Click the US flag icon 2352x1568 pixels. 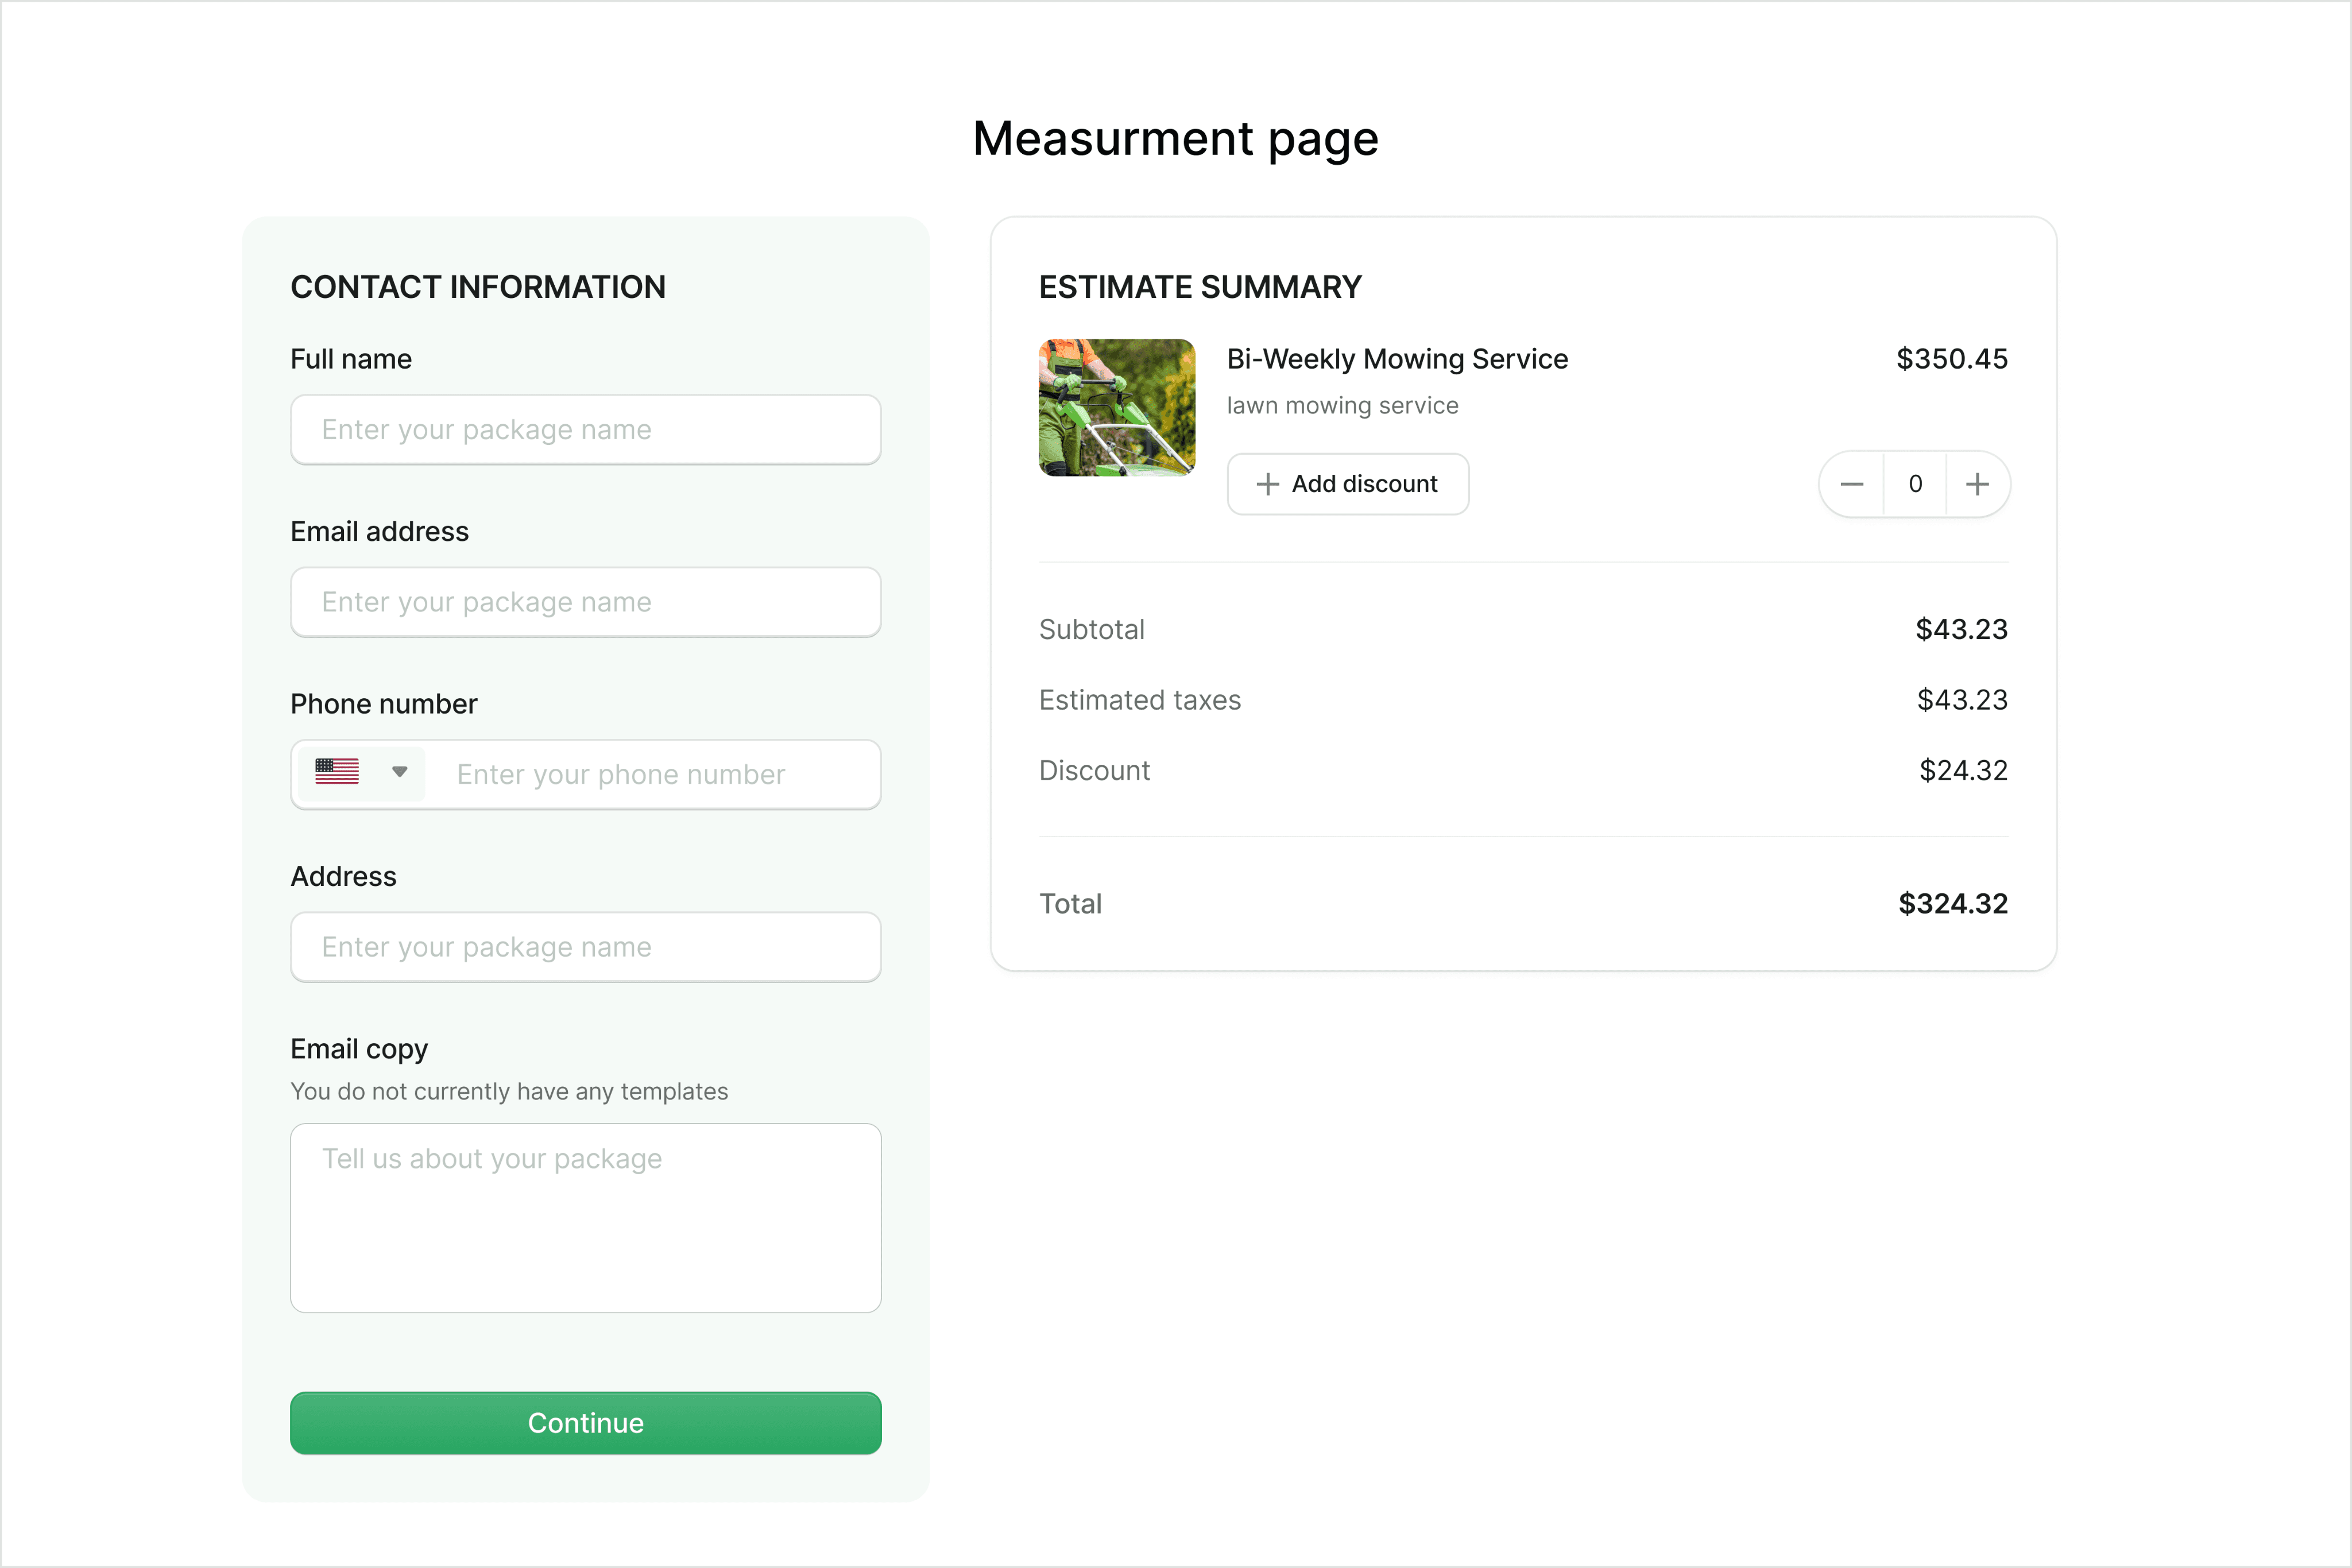337,771
